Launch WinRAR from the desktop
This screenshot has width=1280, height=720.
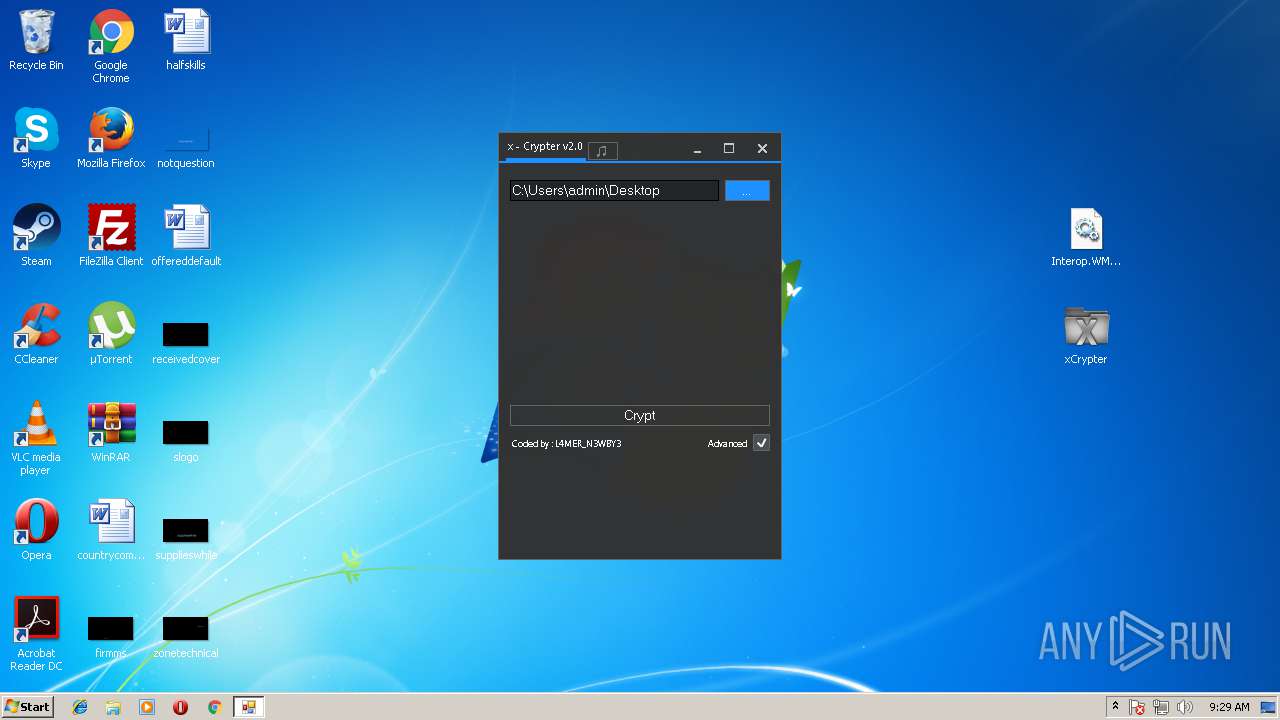[x=111, y=433]
